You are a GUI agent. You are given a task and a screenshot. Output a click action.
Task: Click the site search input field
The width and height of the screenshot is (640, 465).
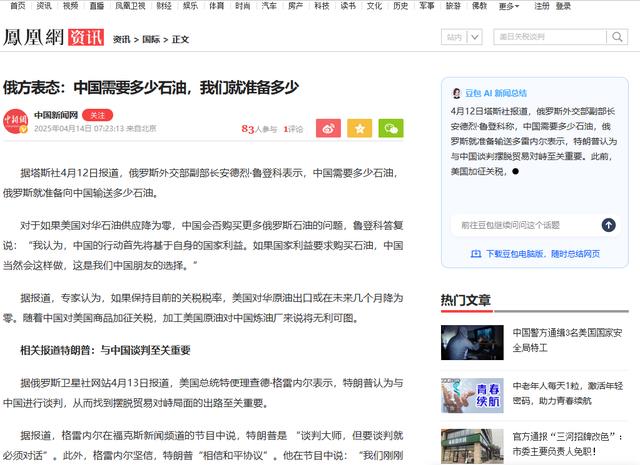point(550,37)
